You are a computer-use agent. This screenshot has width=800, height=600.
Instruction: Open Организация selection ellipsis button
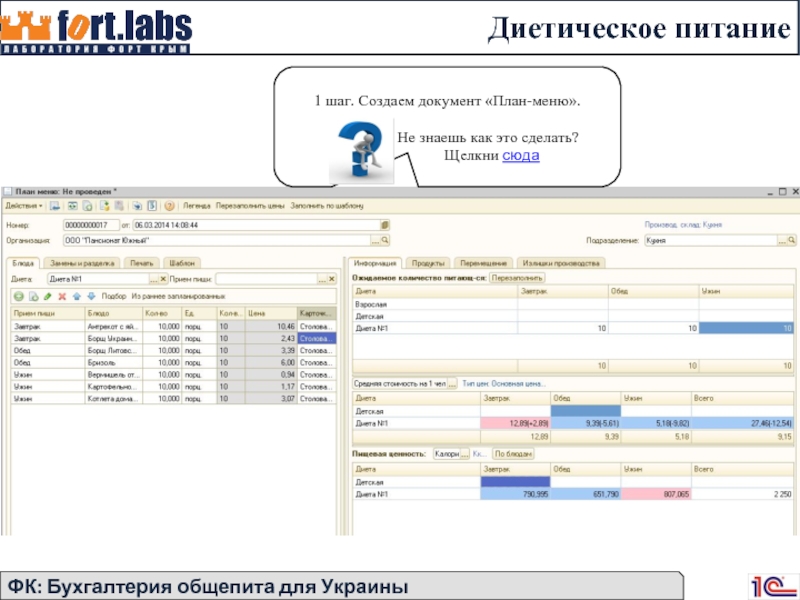(x=376, y=240)
